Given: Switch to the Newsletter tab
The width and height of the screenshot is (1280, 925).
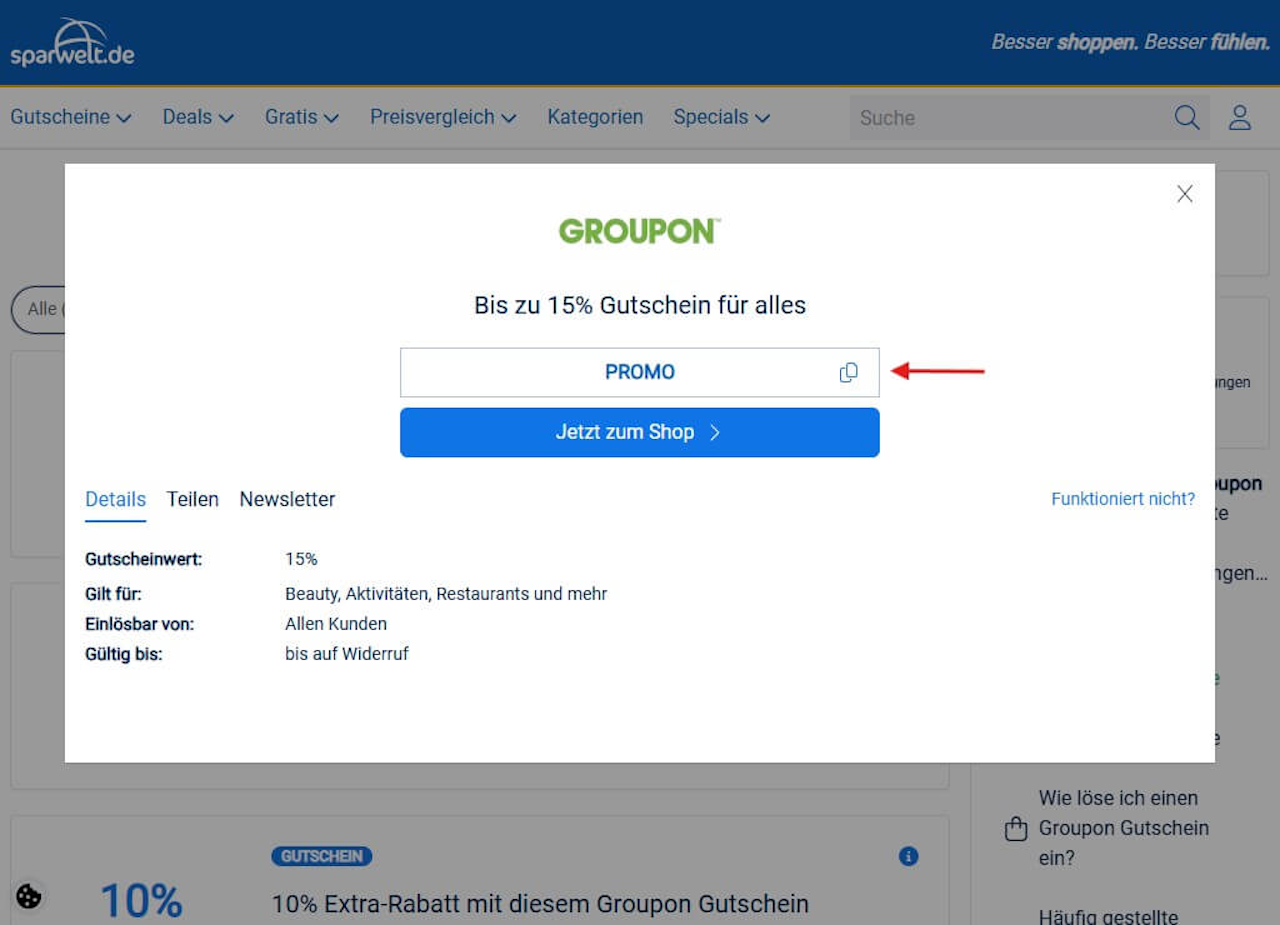Looking at the screenshot, I should 287,499.
